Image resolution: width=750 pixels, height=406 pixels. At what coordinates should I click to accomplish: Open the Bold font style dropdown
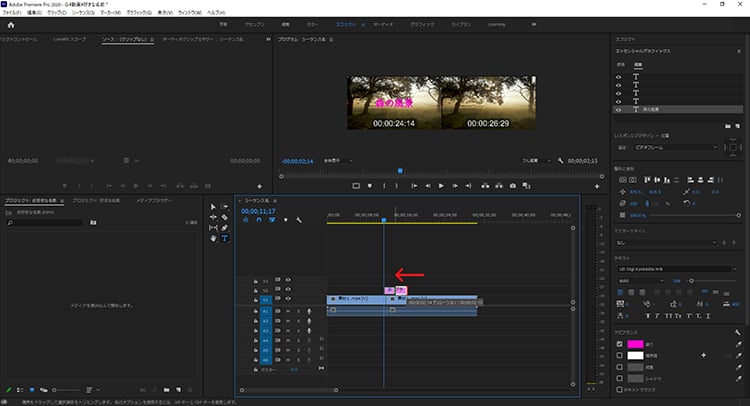pos(640,281)
